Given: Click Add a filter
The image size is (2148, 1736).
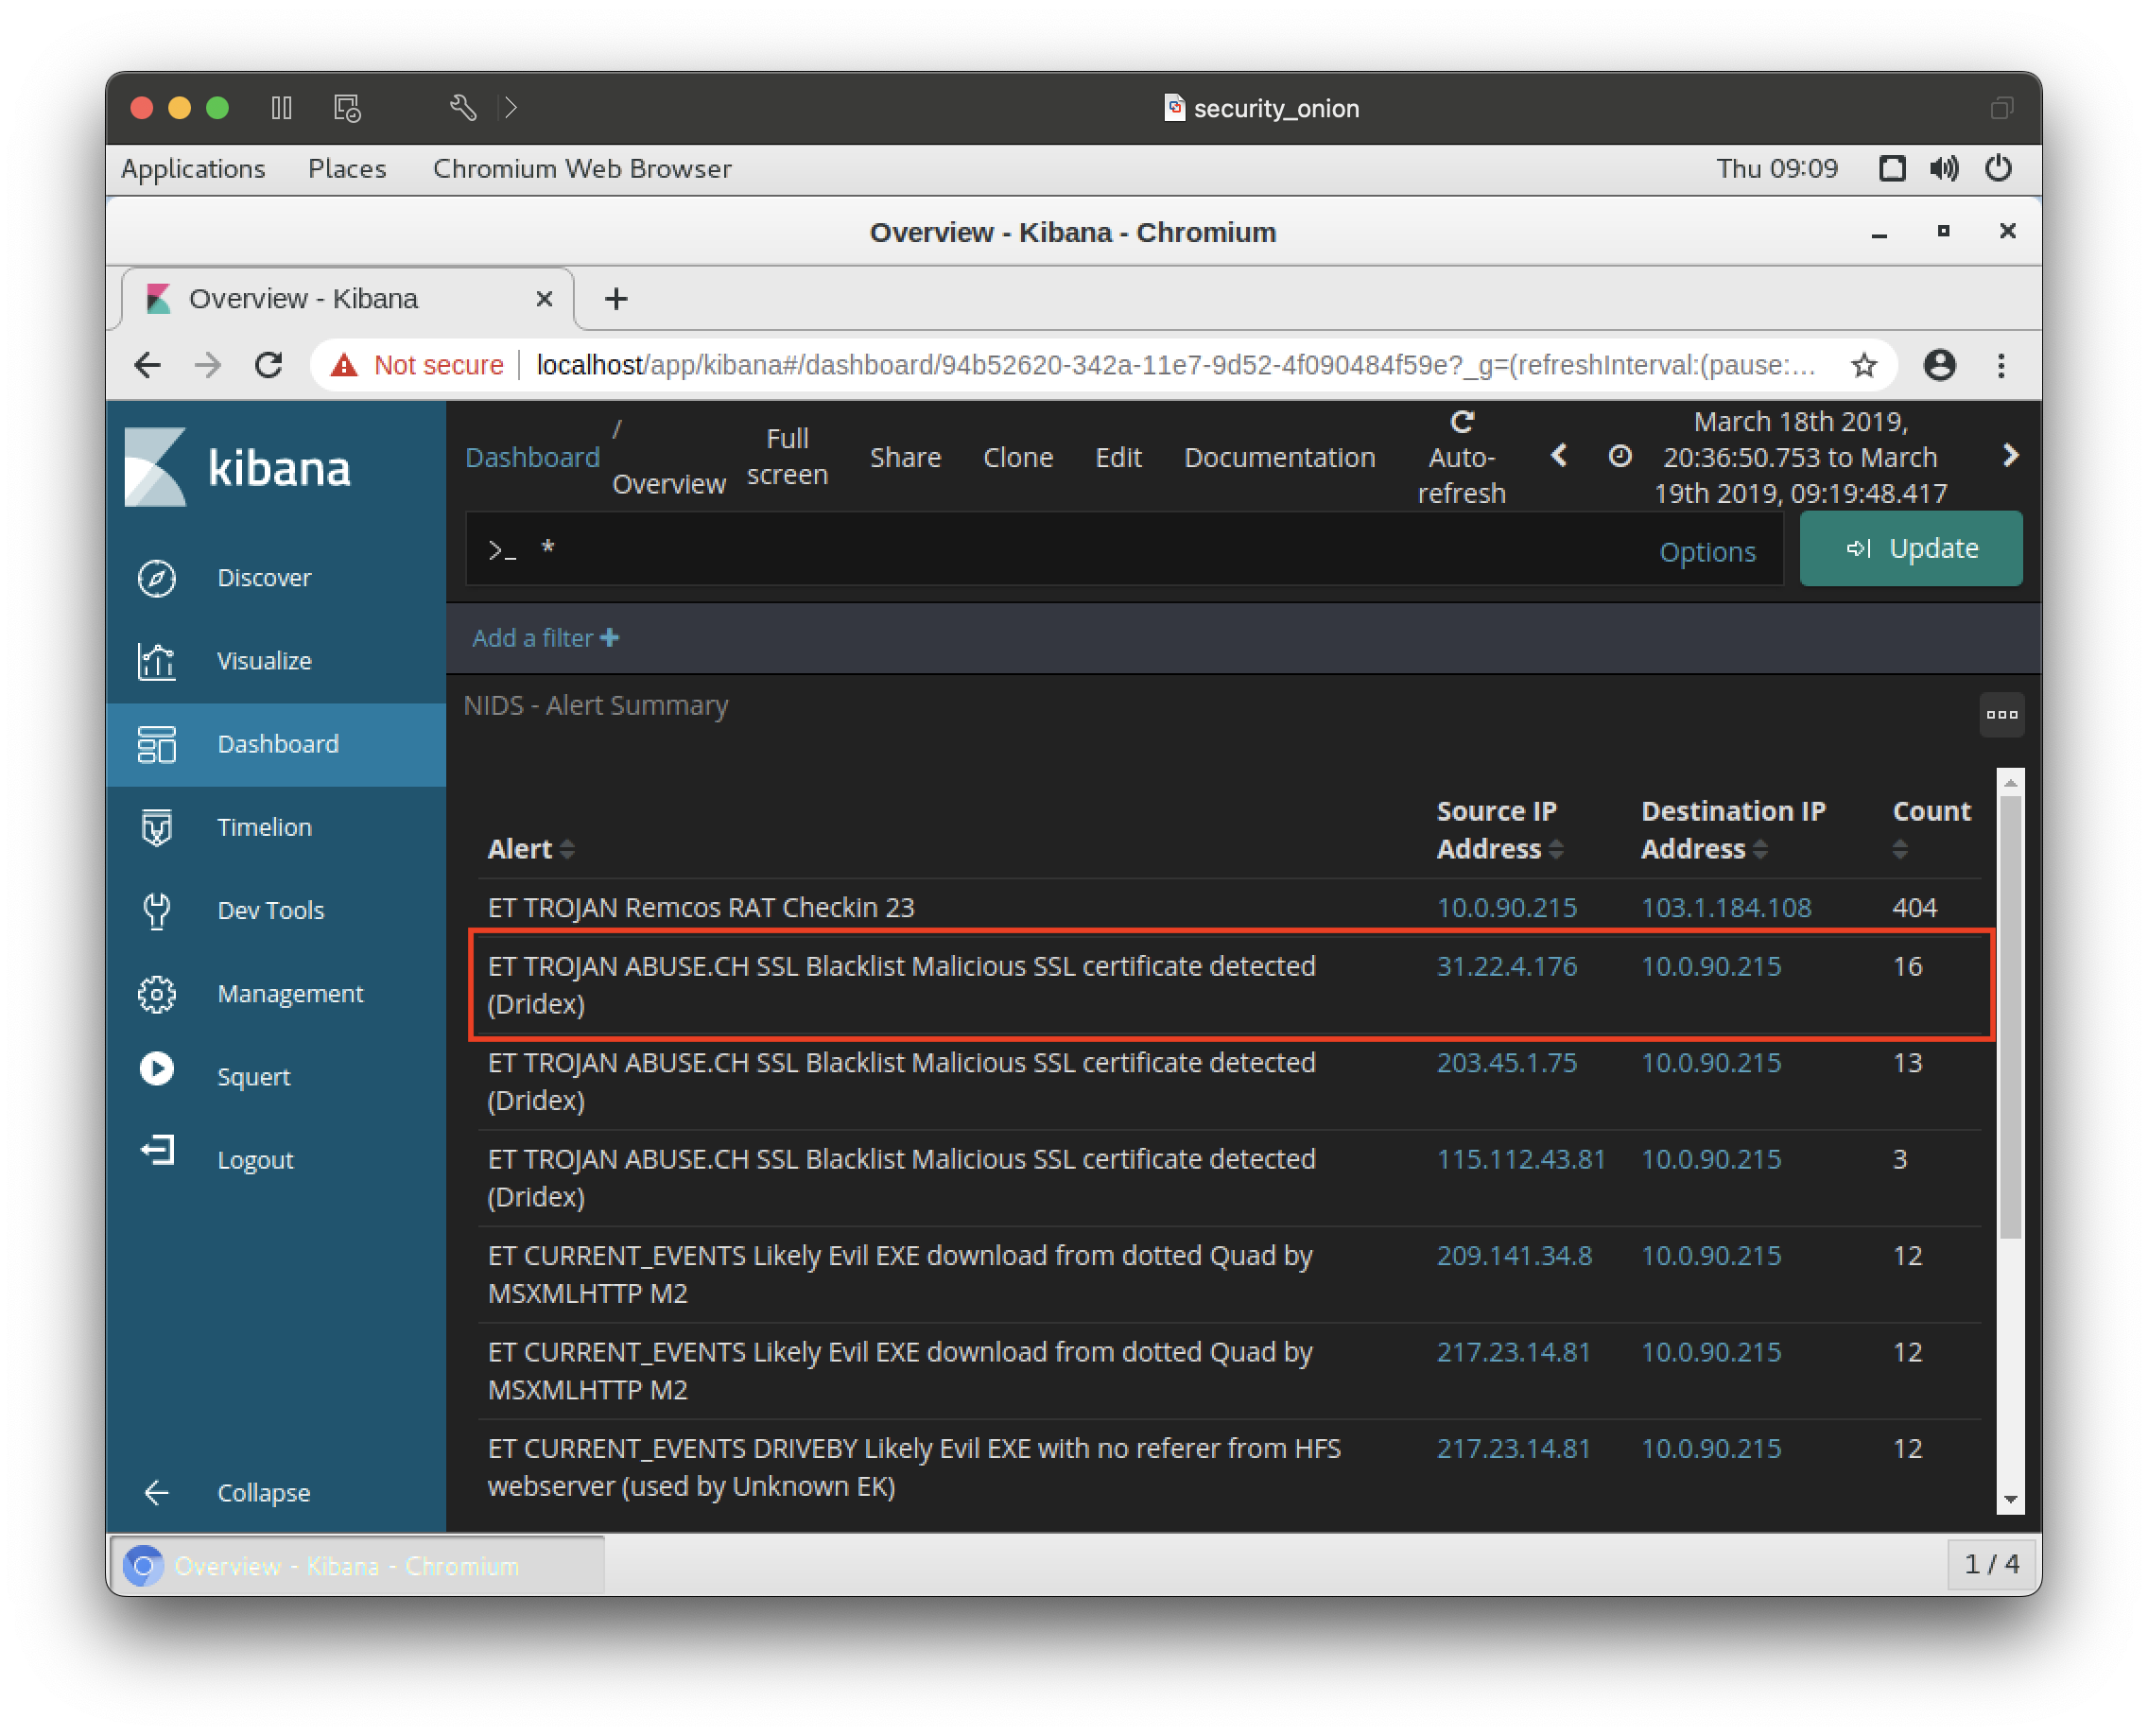Looking at the screenshot, I should click(x=545, y=638).
